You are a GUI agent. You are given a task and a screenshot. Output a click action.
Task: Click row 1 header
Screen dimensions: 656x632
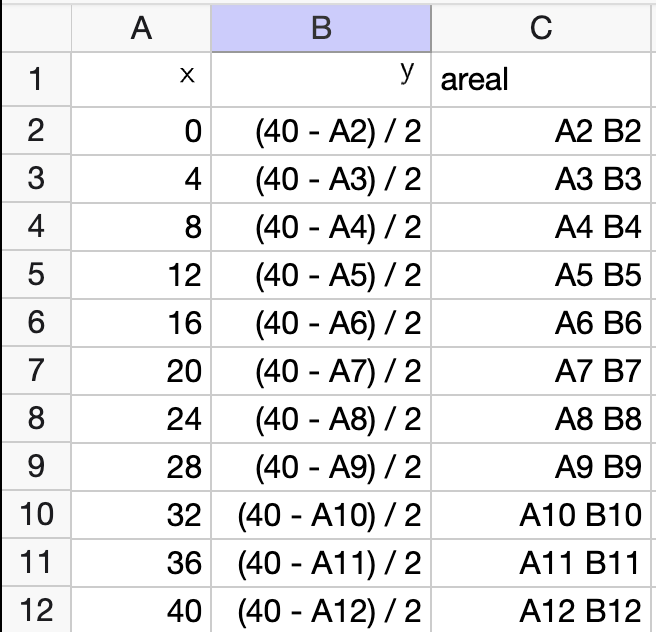pos(36,79)
